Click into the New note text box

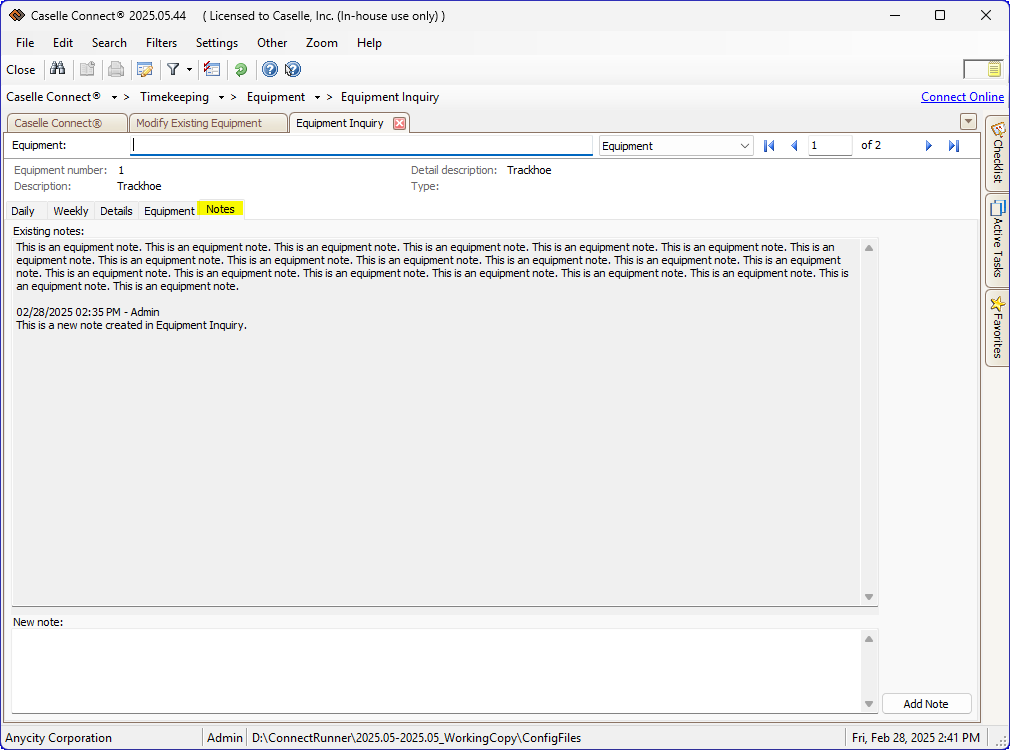pos(436,670)
